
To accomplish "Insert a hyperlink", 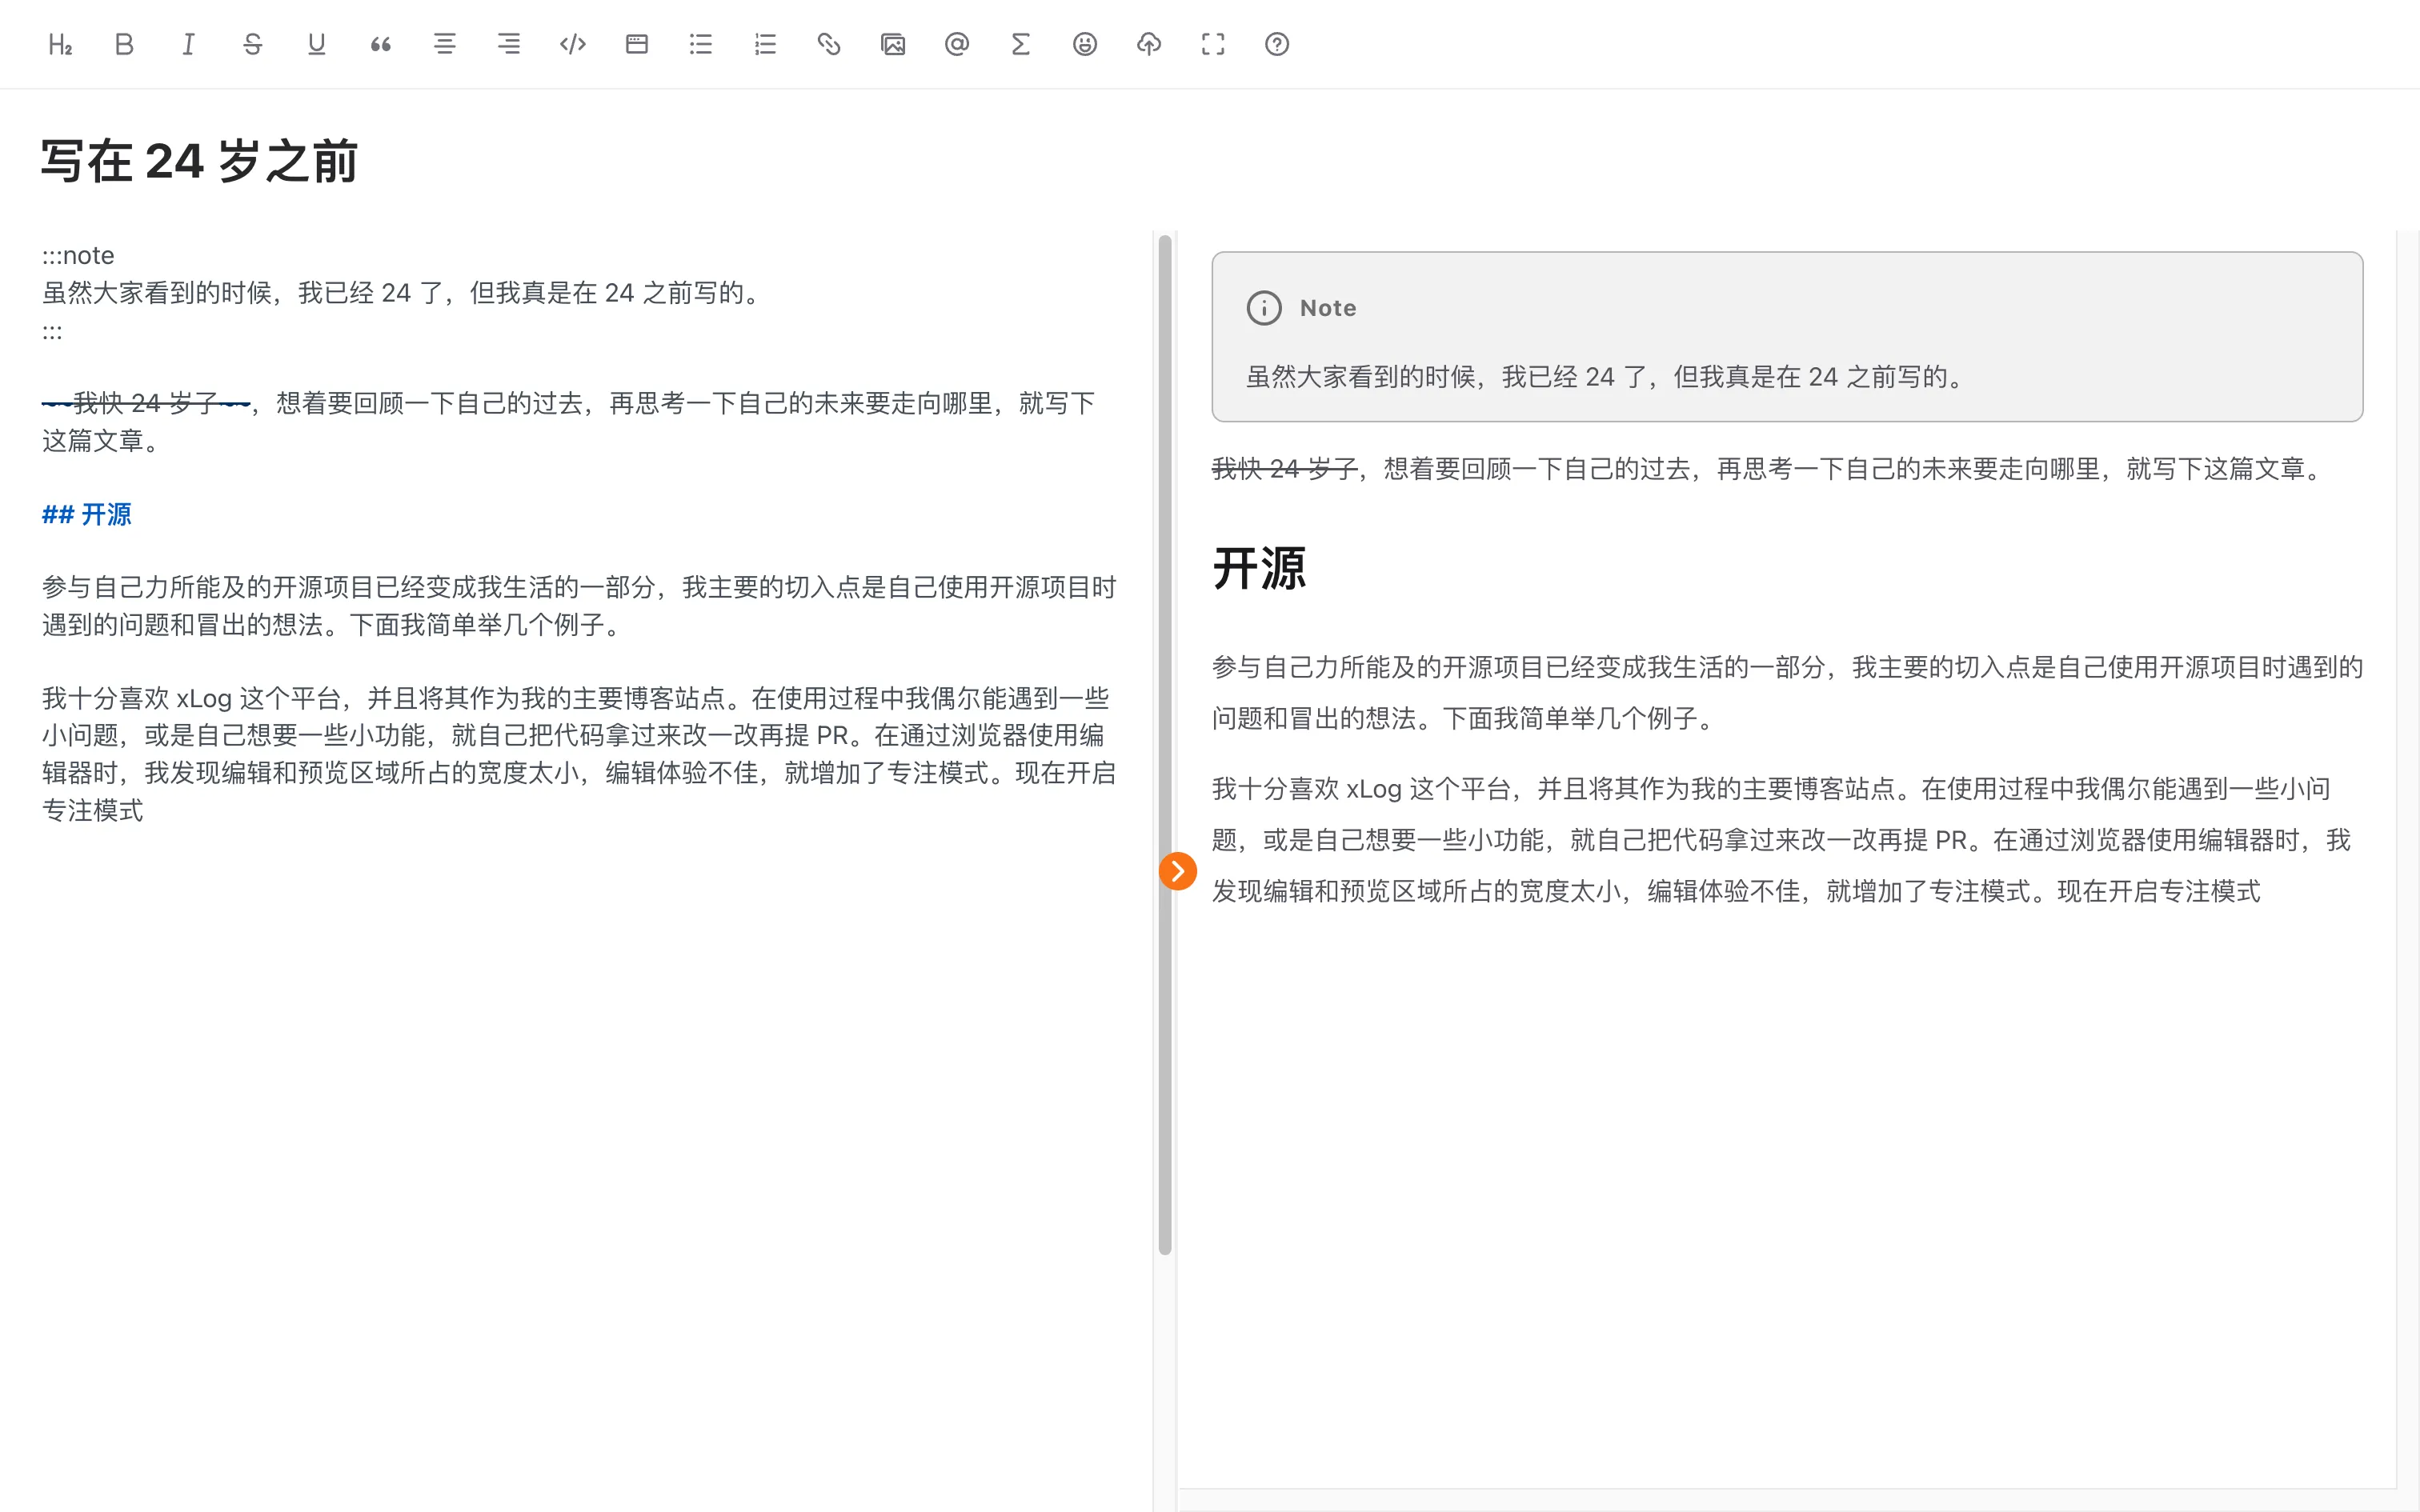I will 828,44.
